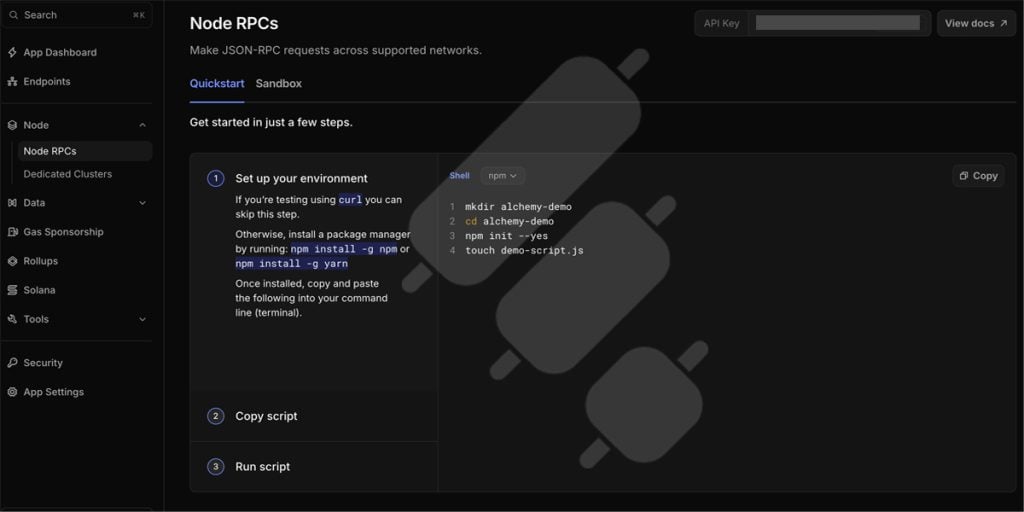Click the 'touch demo-script.js' code line
The height and width of the screenshot is (512, 1024).
click(524, 250)
